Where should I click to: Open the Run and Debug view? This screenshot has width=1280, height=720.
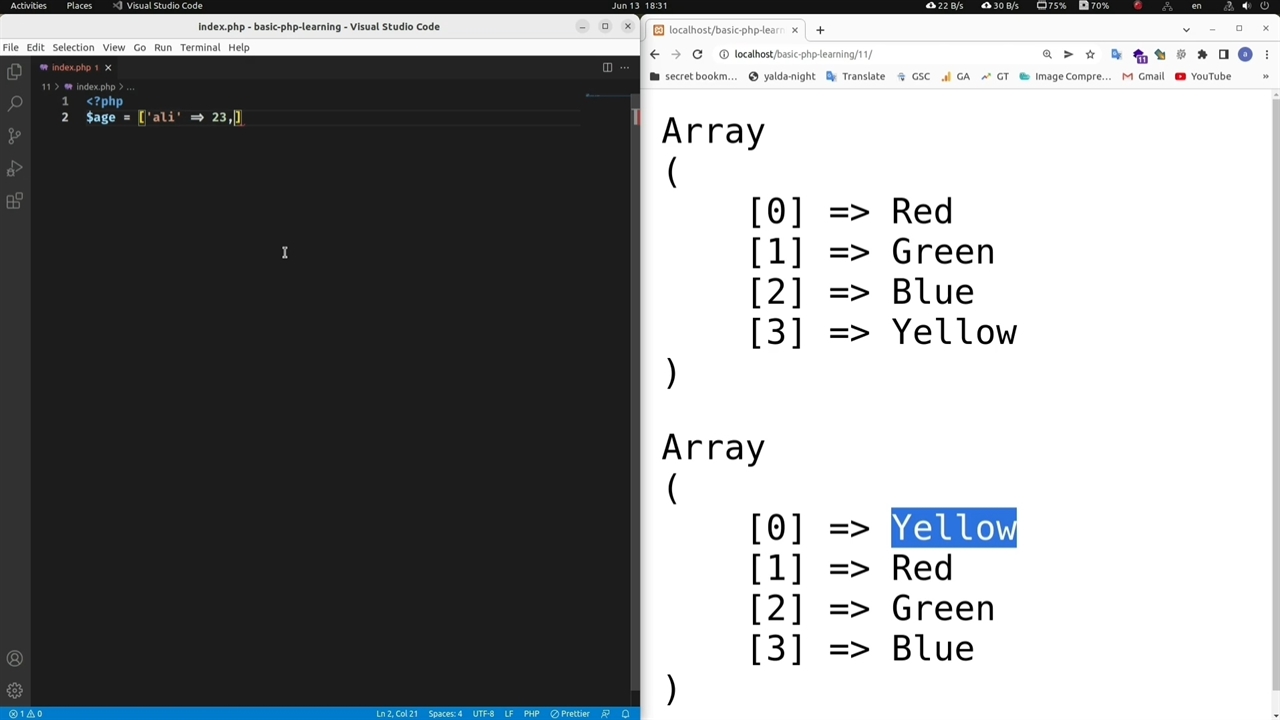pyautogui.click(x=14, y=169)
